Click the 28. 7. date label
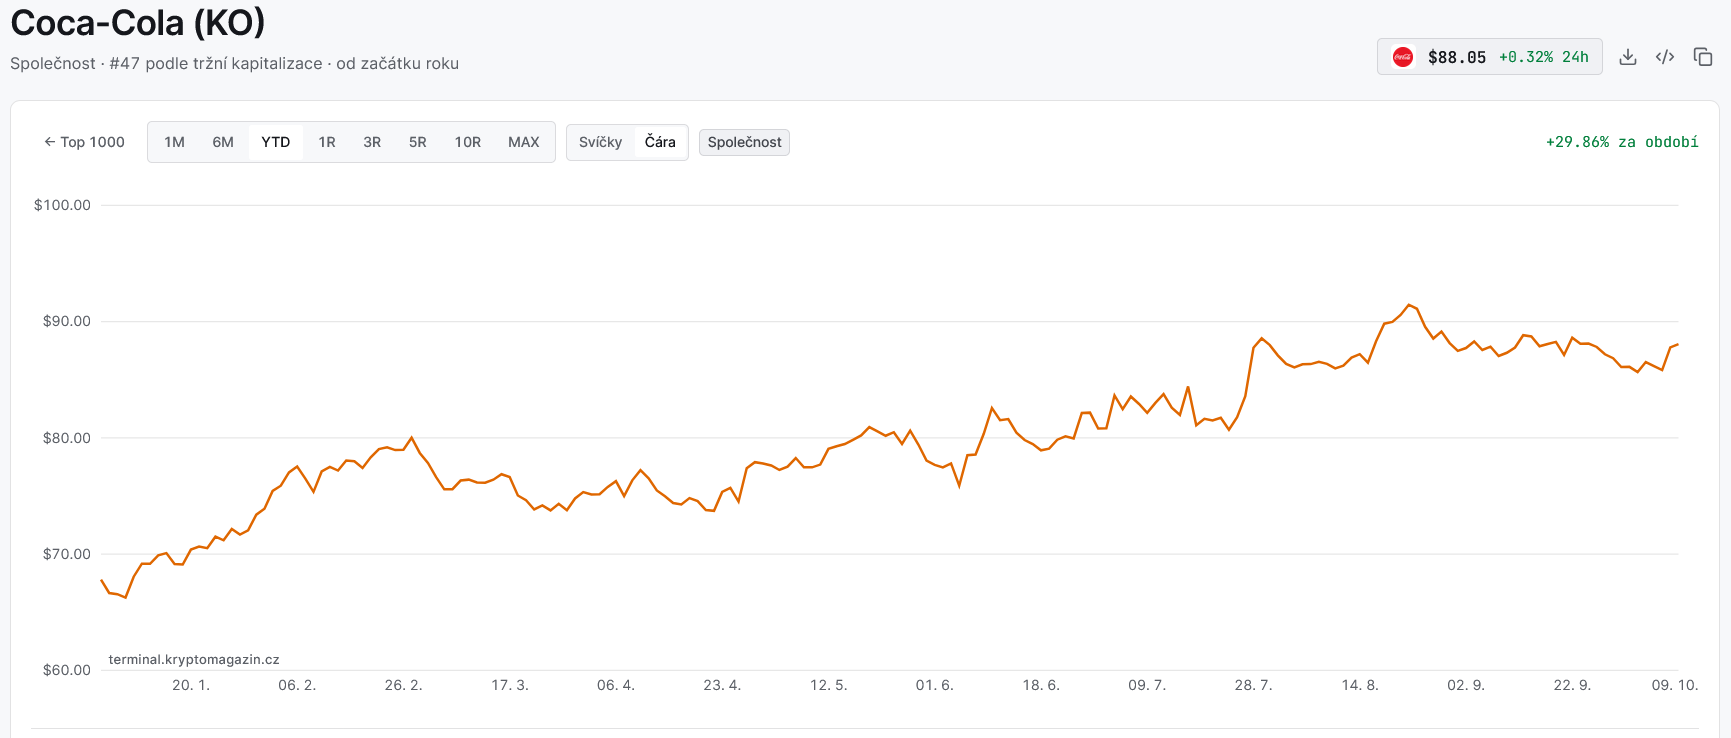 tap(1254, 685)
